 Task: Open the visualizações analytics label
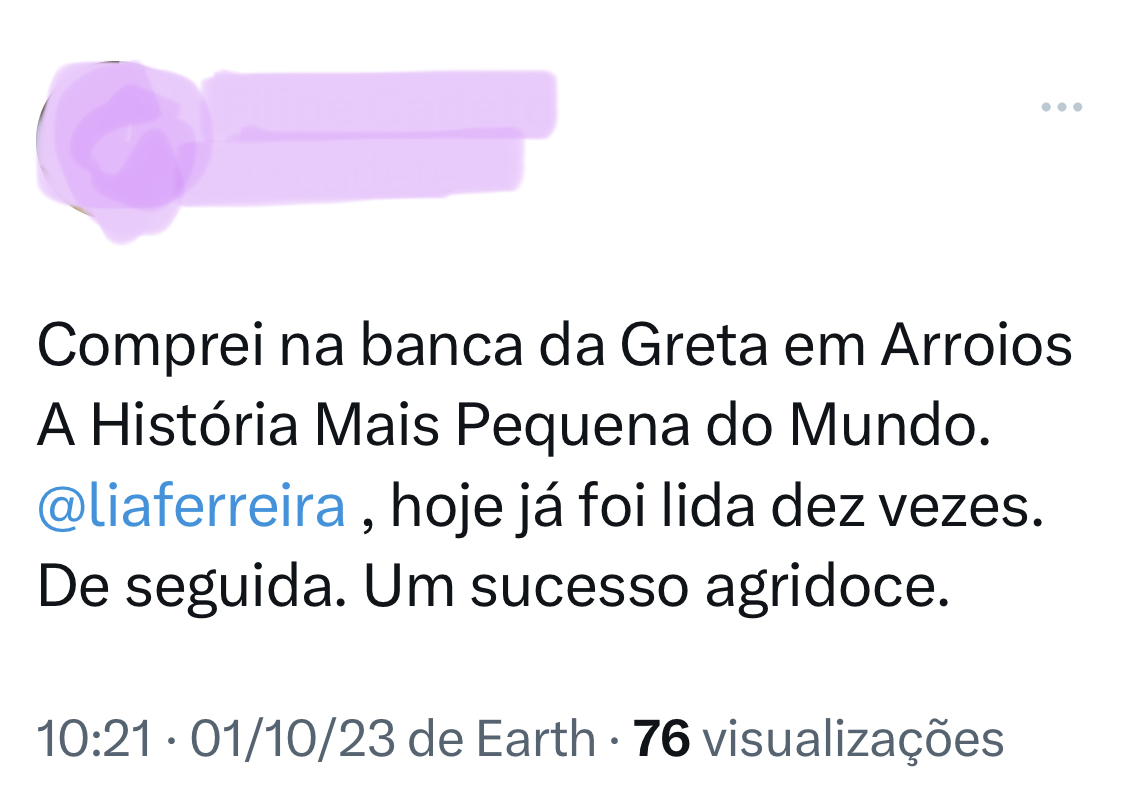853,740
